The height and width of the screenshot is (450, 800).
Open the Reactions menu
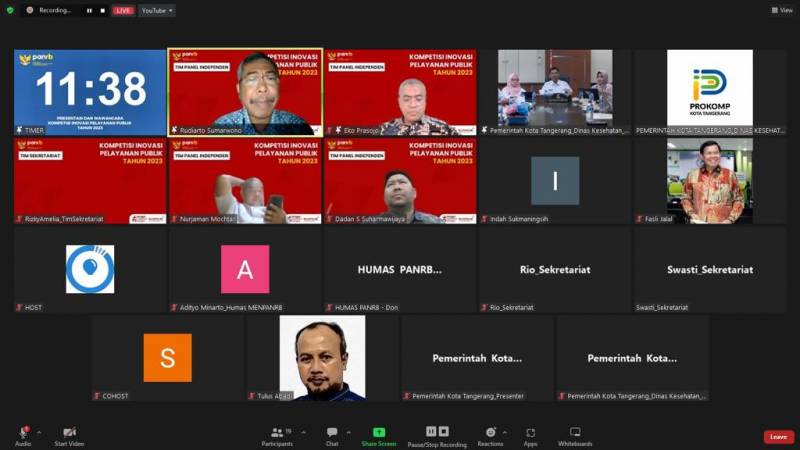[490, 433]
